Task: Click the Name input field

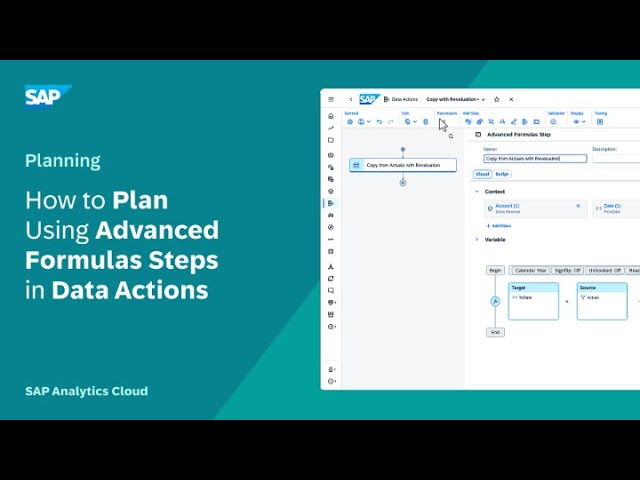Action: tap(535, 158)
